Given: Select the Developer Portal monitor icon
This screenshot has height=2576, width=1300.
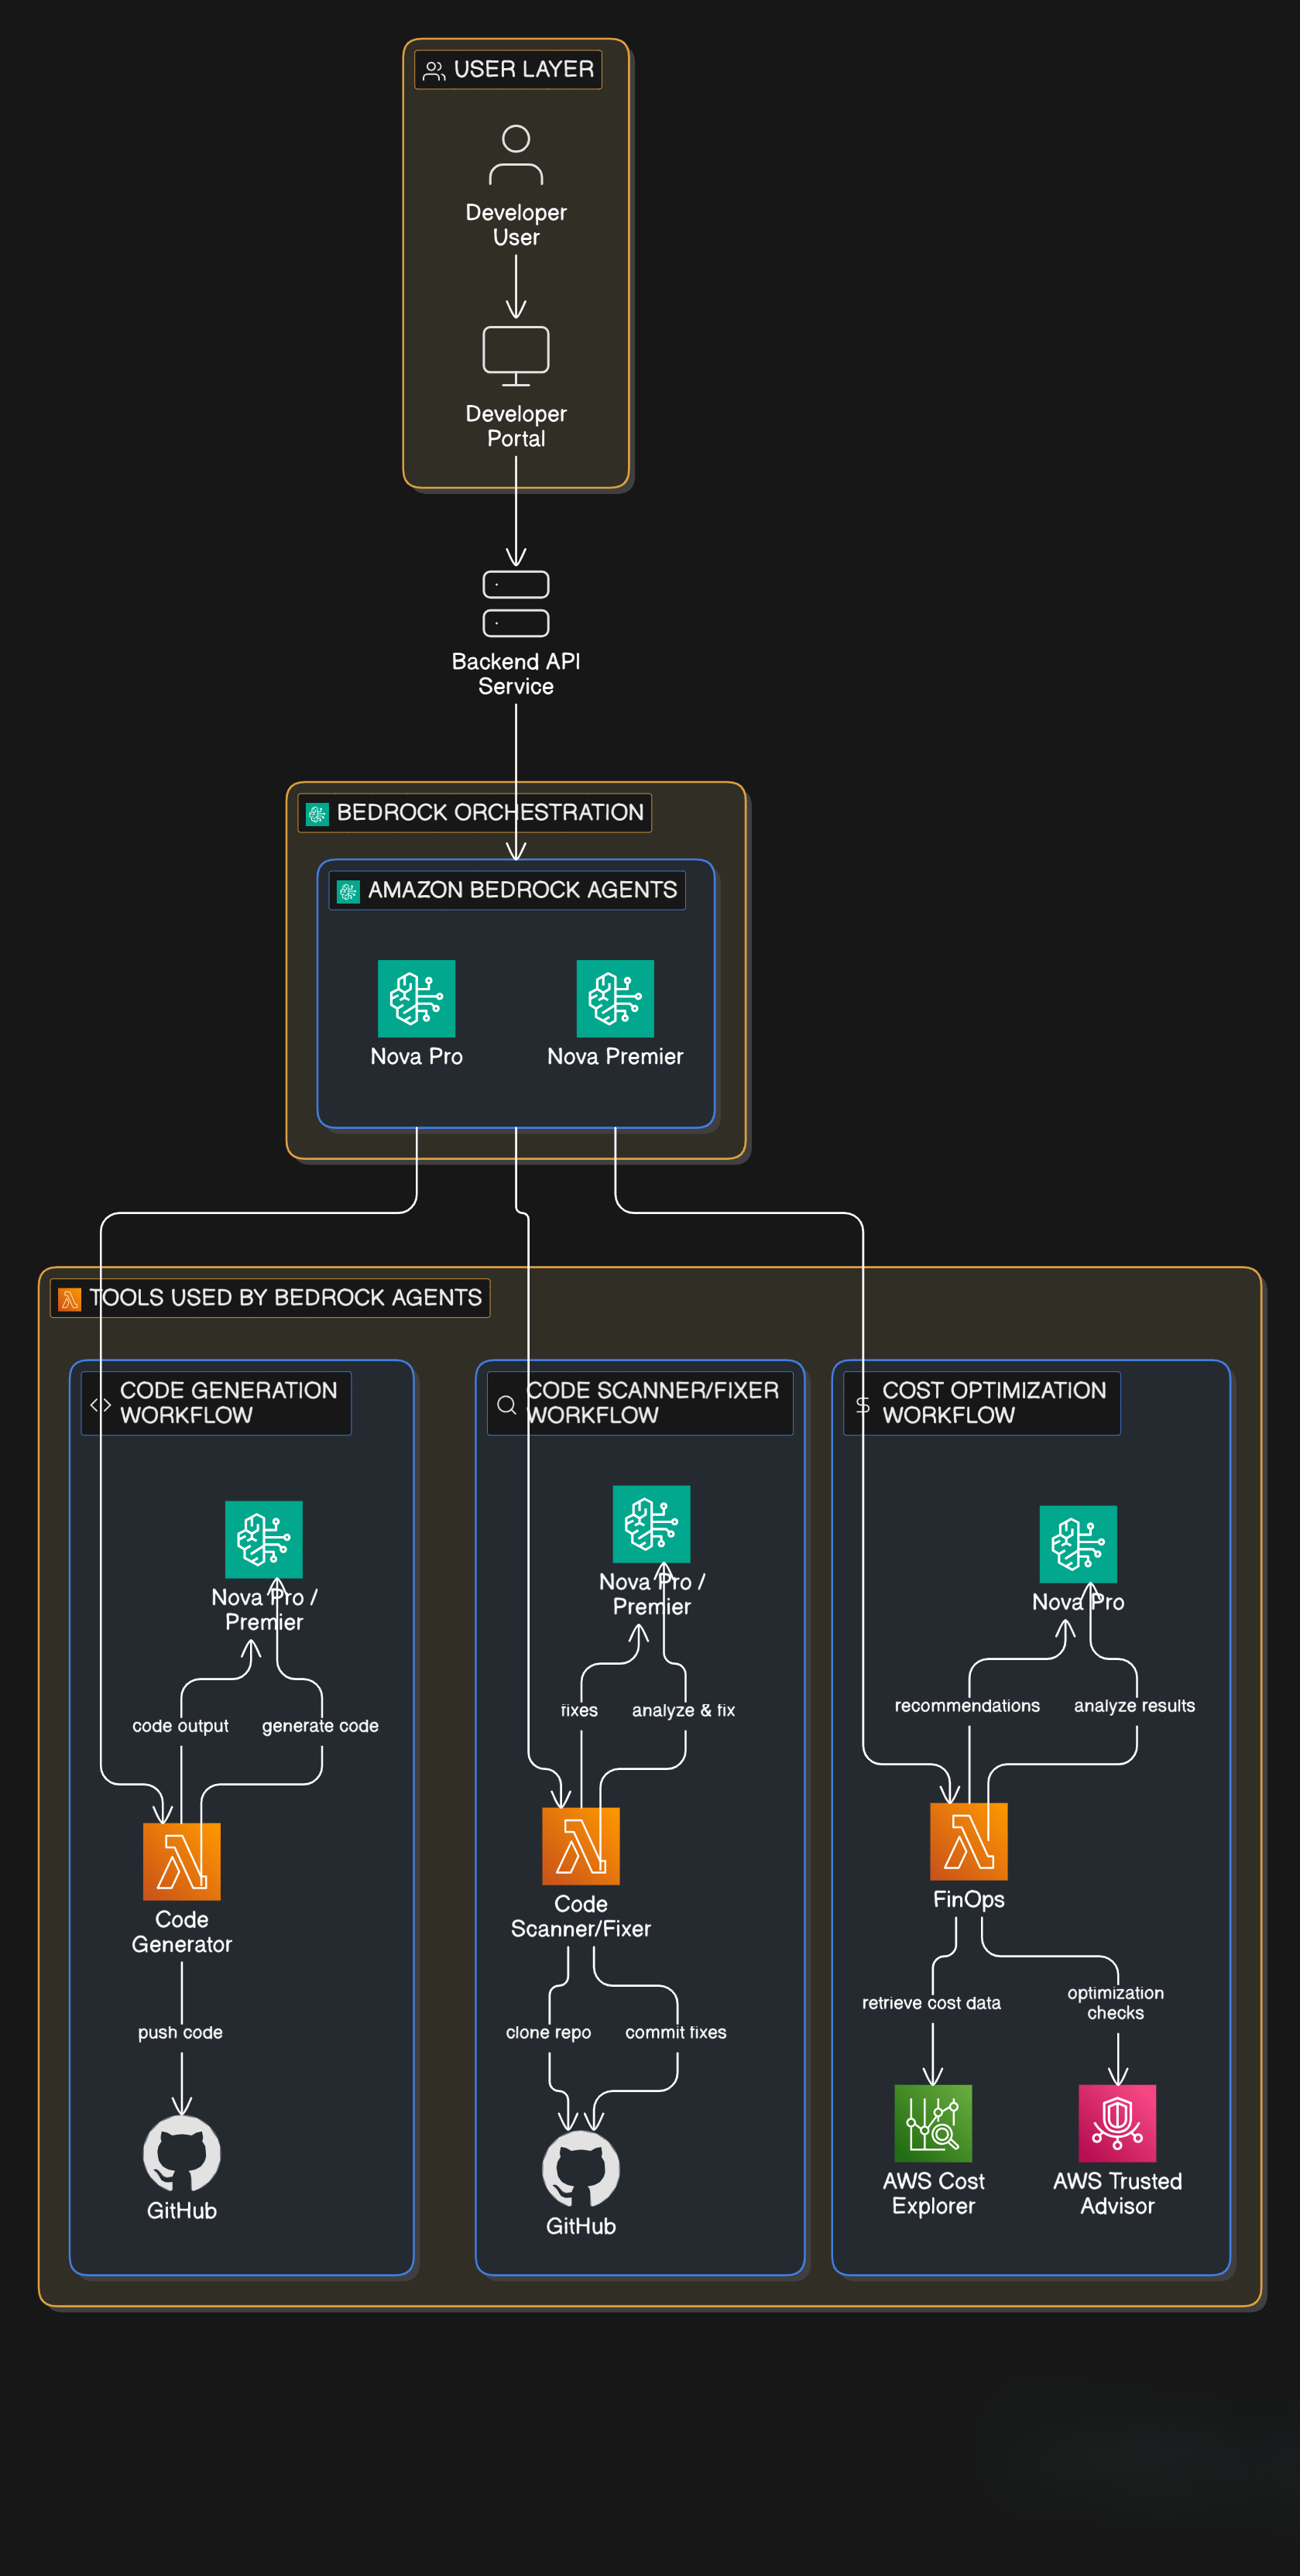Looking at the screenshot, I should (516, 356).
